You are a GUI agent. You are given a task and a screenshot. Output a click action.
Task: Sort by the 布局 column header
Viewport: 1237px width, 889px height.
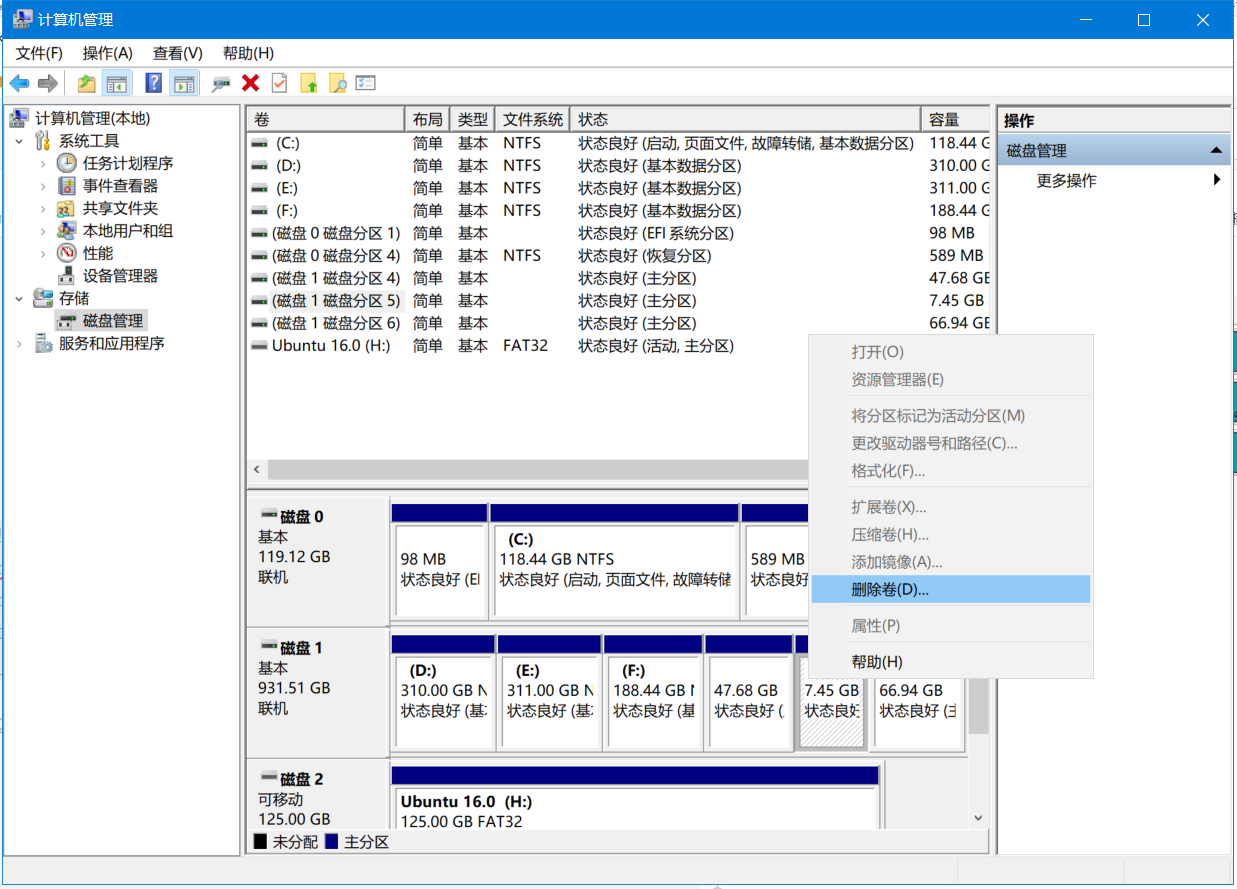point(427,120)
